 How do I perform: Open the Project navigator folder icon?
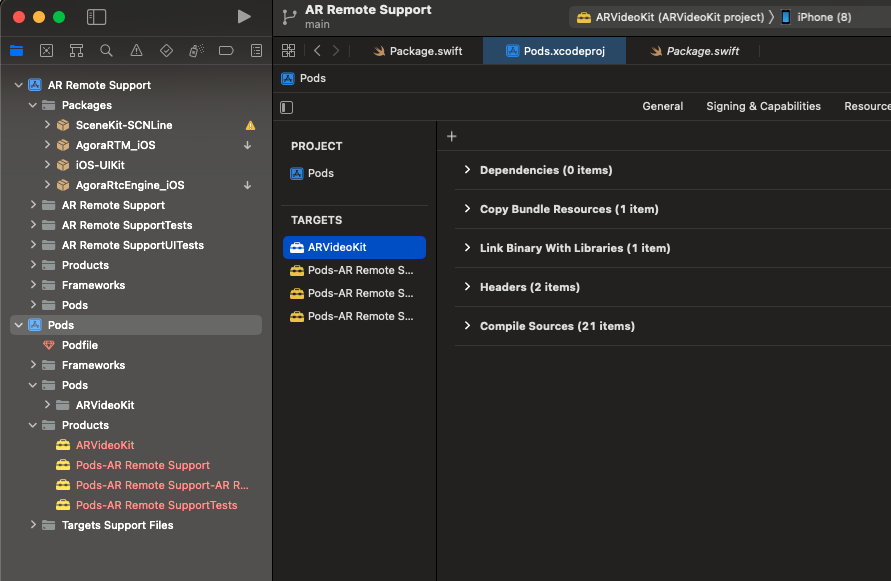pos(16,51)
